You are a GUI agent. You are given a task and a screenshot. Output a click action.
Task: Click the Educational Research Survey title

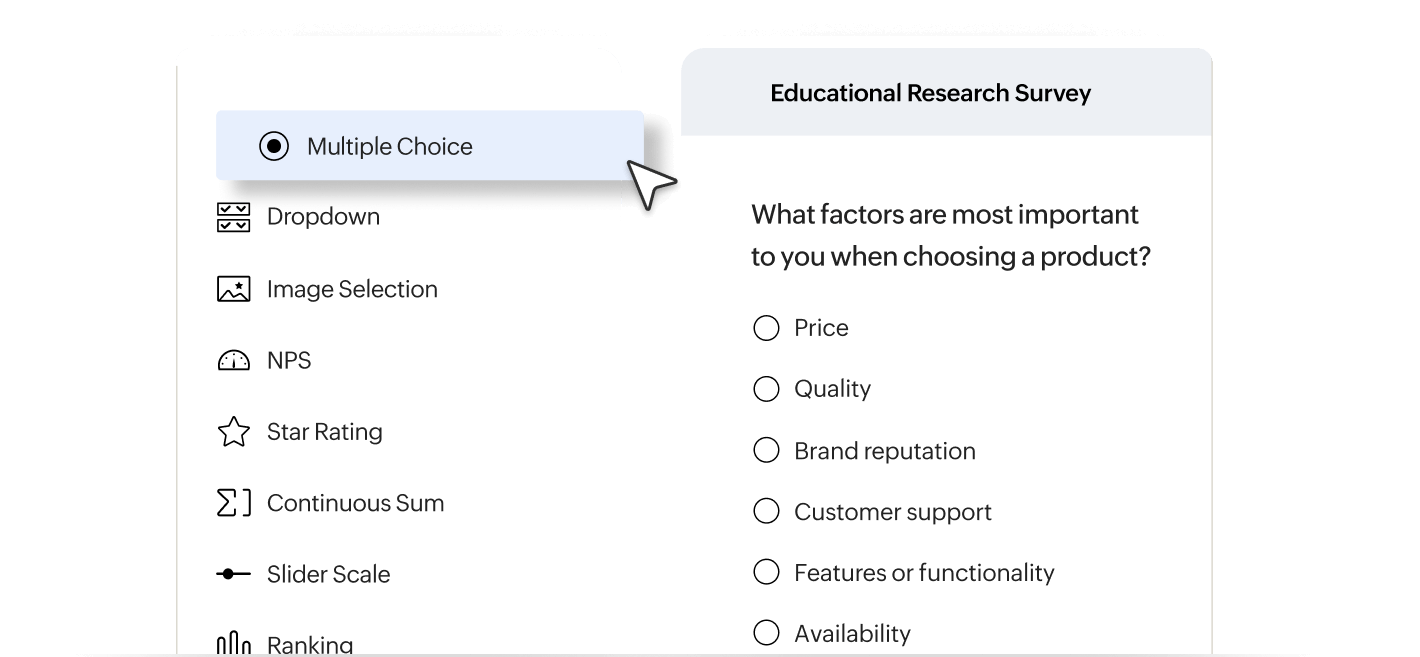coord(930,93)
